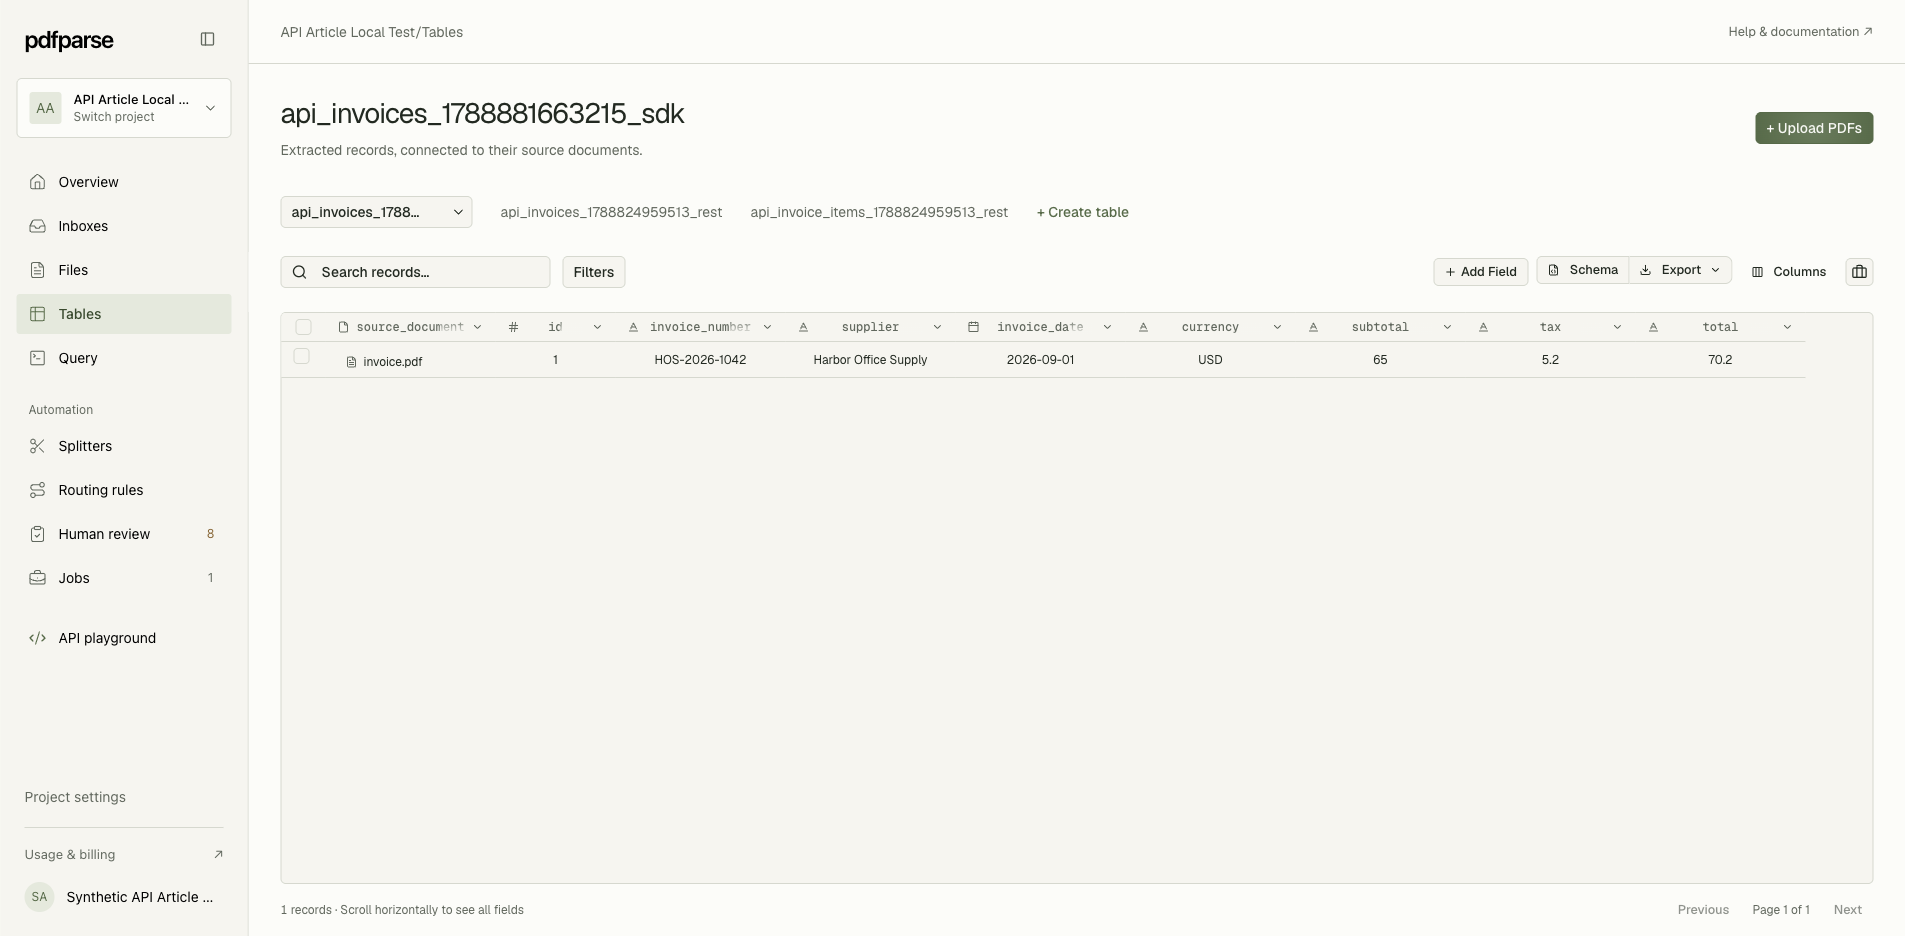Select the invoice.pdf row checkbox
This screenshot has height=936, width=1905.
[x=301, y=356]
